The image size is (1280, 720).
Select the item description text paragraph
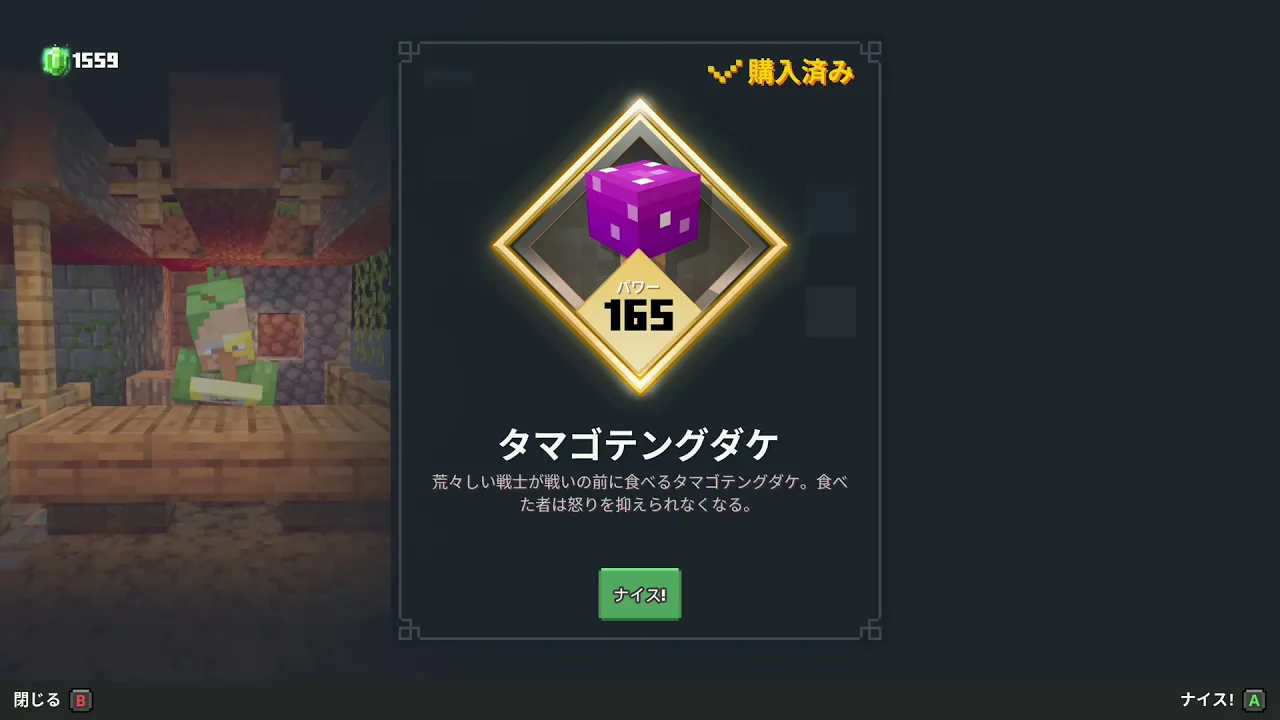639,494
